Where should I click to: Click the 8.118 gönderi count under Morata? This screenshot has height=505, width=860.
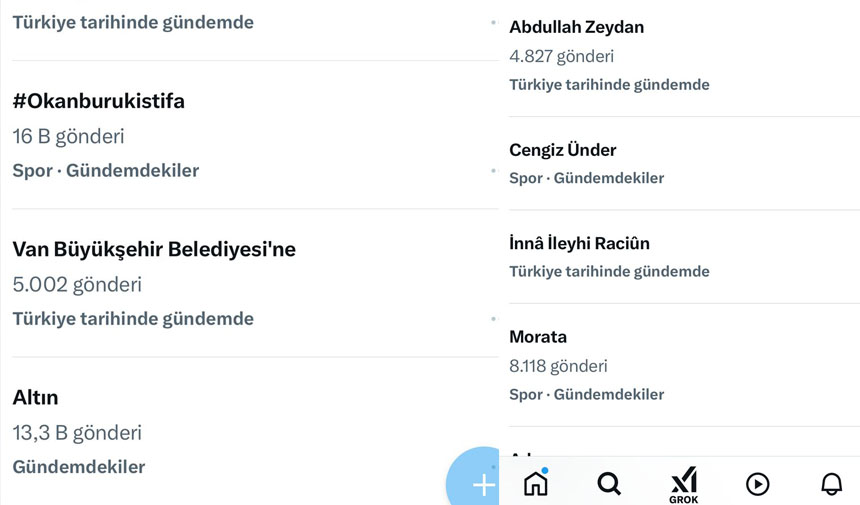tap(558, 366)
